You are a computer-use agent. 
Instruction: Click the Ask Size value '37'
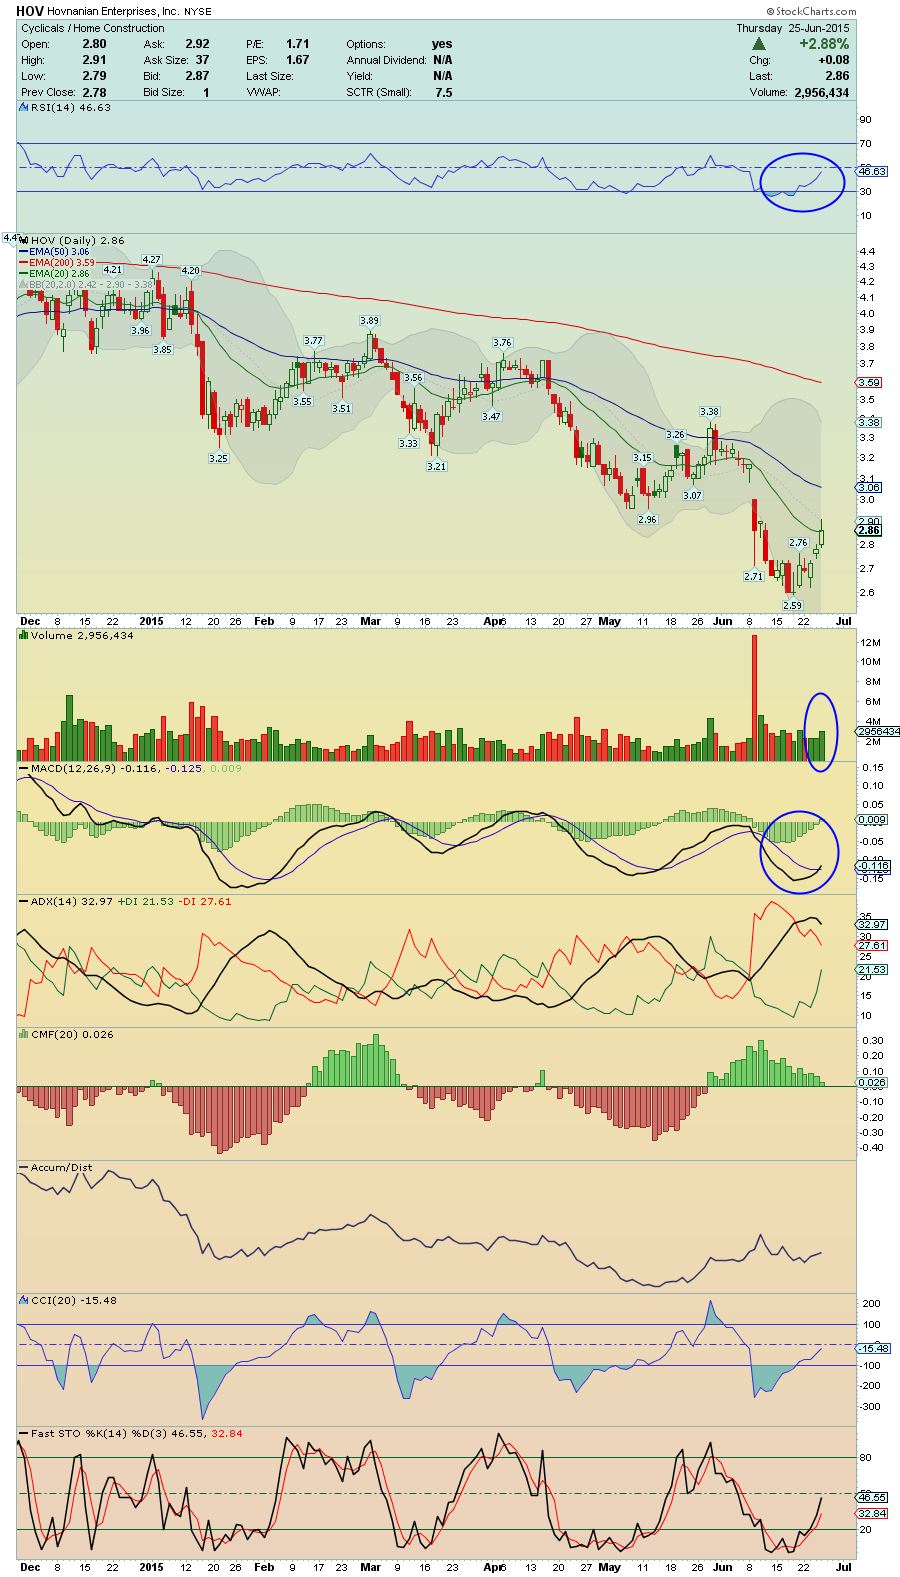click(x=203, y=60)
